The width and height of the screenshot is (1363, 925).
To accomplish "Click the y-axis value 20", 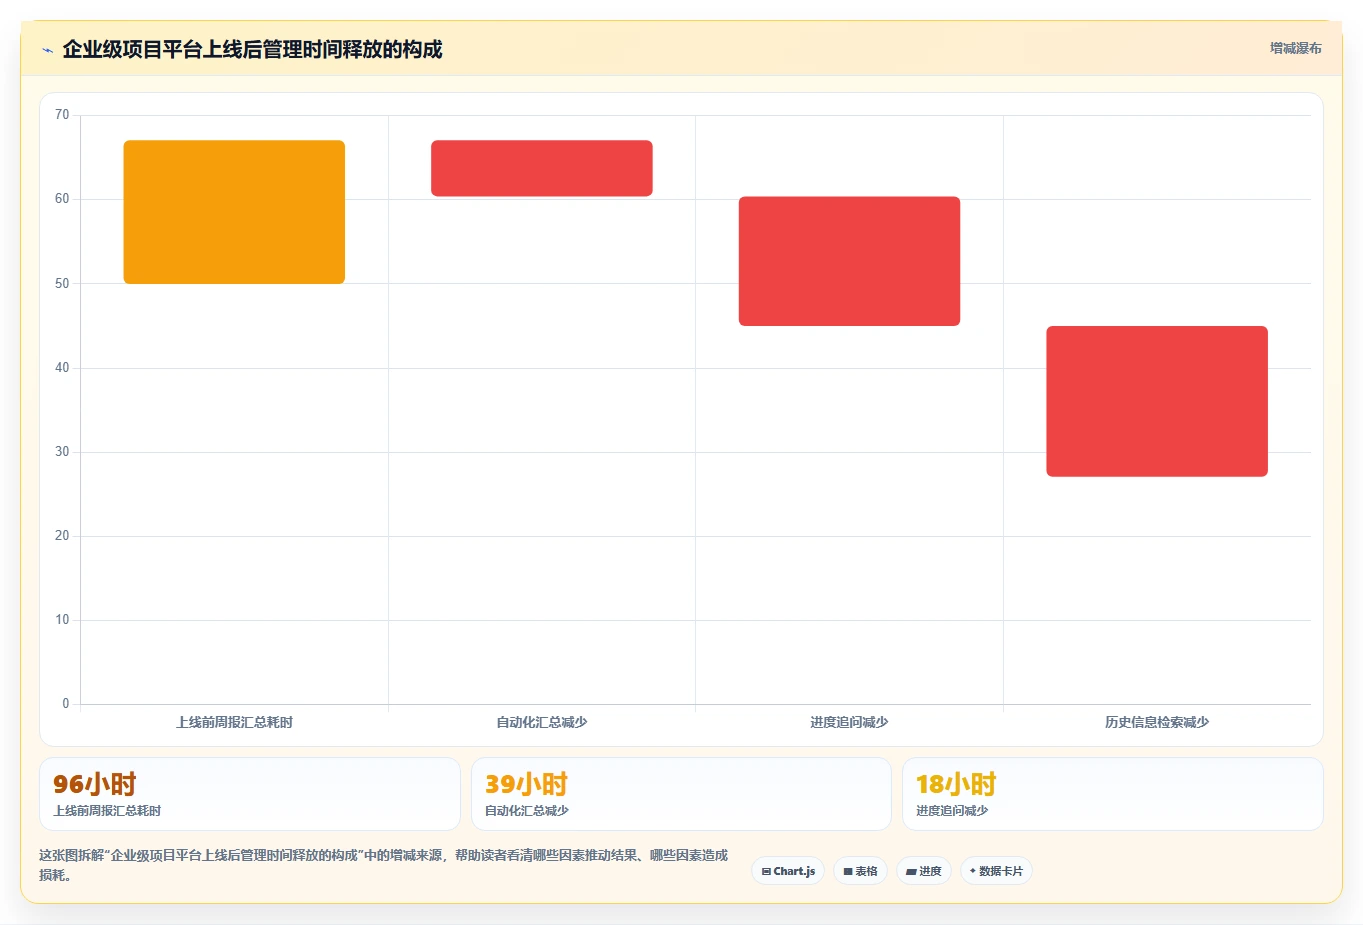I will coord(62,536).
